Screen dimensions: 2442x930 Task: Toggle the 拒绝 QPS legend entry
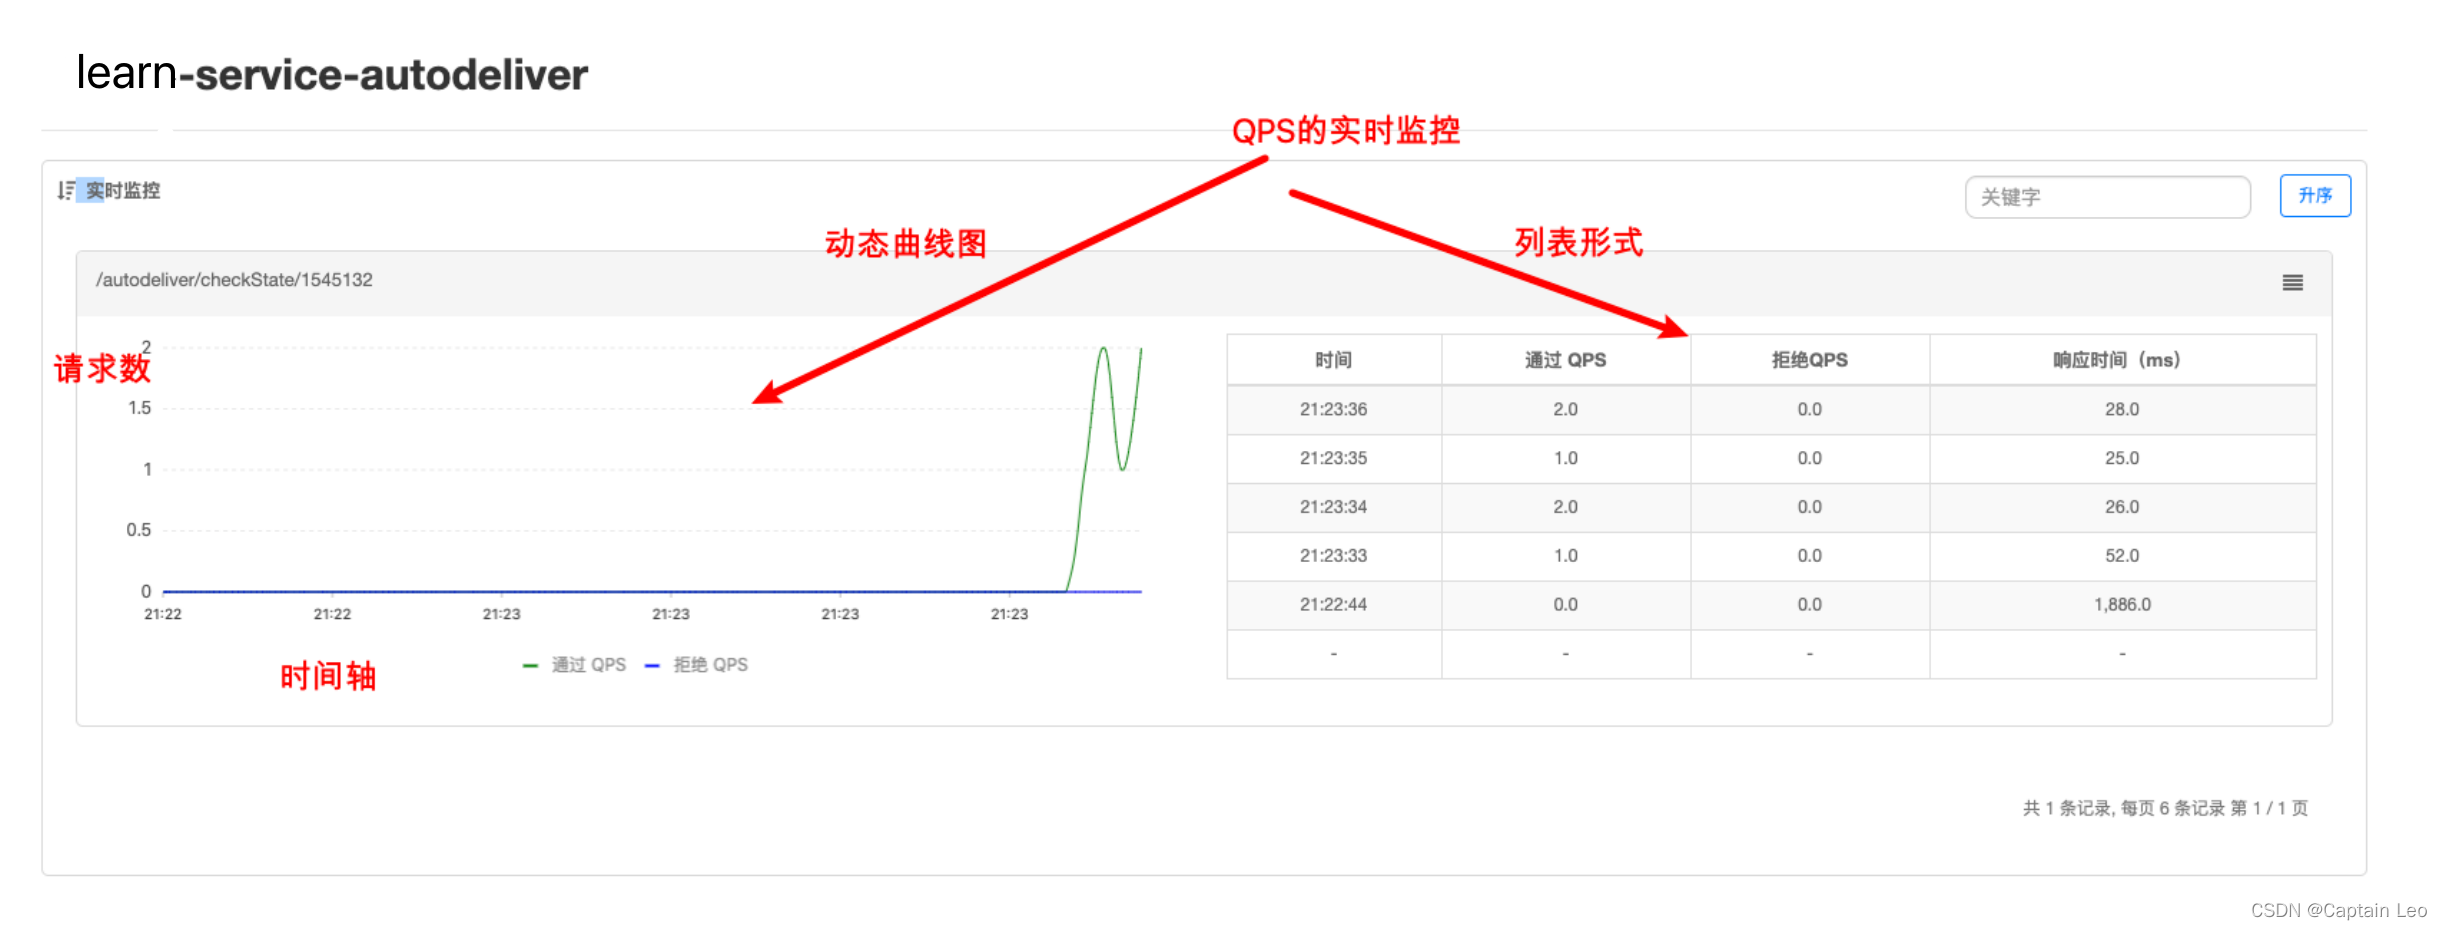[697, 665]
